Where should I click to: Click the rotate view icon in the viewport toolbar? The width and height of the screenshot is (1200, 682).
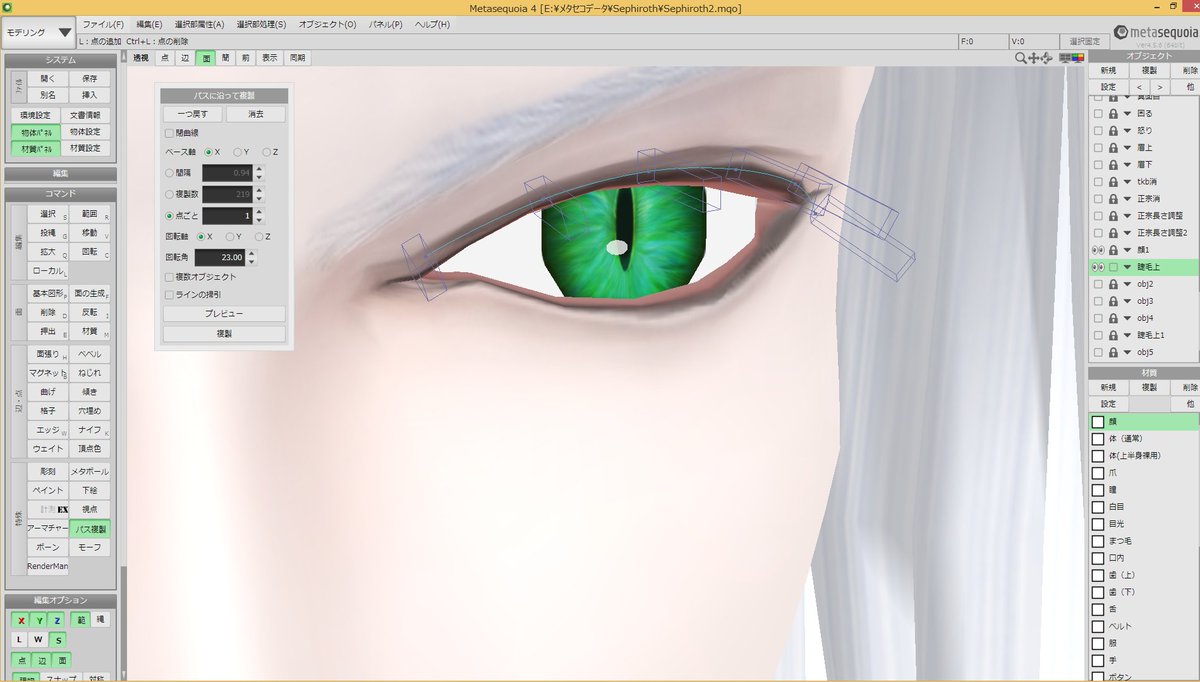(1046, 58)
